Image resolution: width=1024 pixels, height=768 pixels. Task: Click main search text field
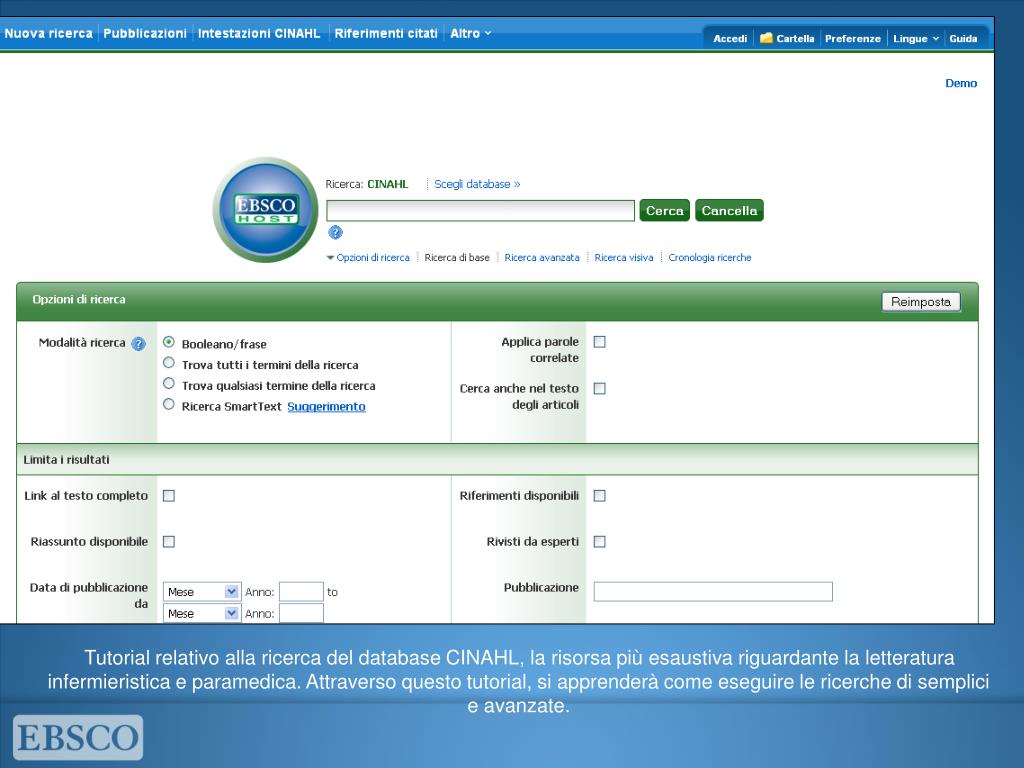click(x=481, y=210)
